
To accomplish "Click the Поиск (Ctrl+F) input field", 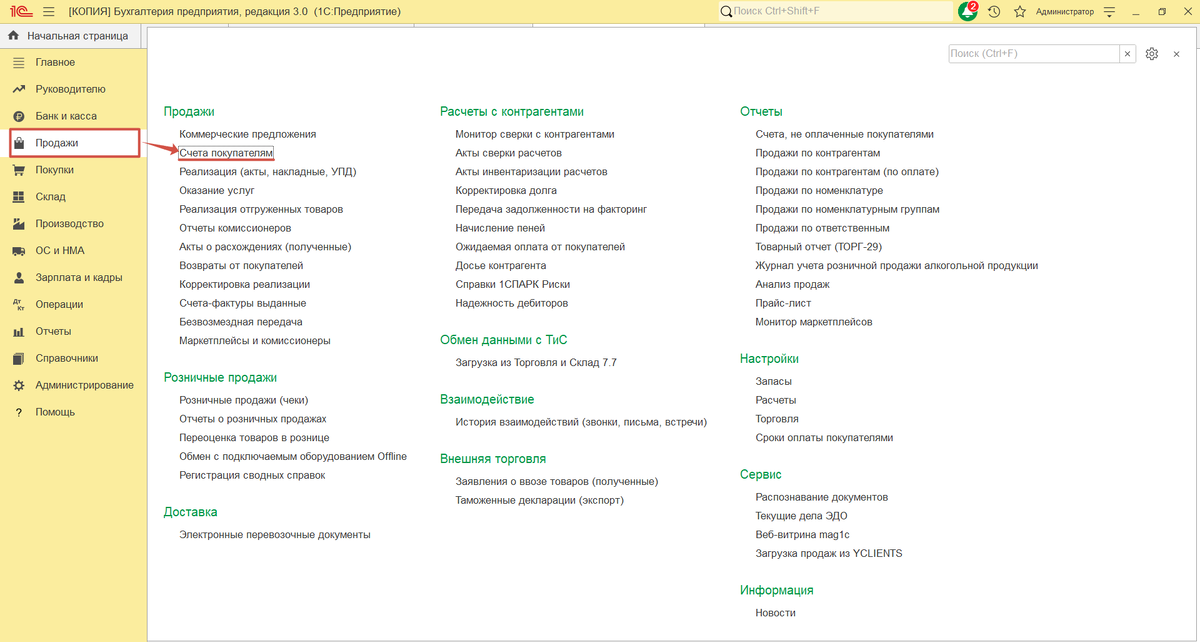I will pyautogui.click(x=1034, y=54).
